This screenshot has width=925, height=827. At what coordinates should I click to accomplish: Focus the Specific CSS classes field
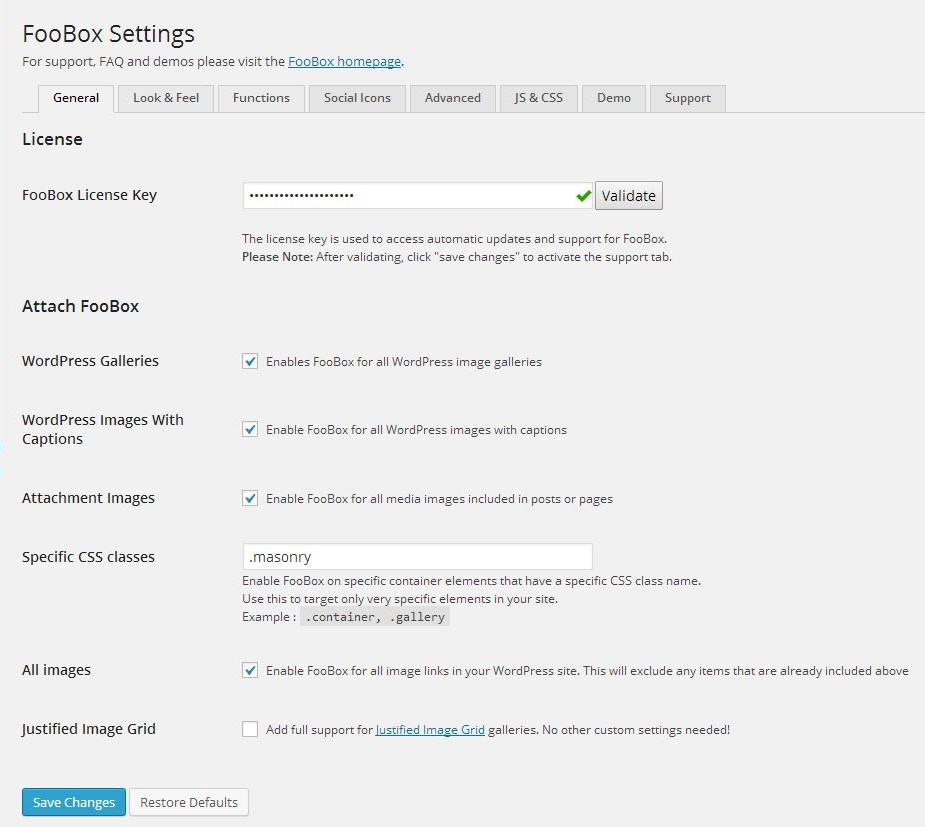pos(418,557)
